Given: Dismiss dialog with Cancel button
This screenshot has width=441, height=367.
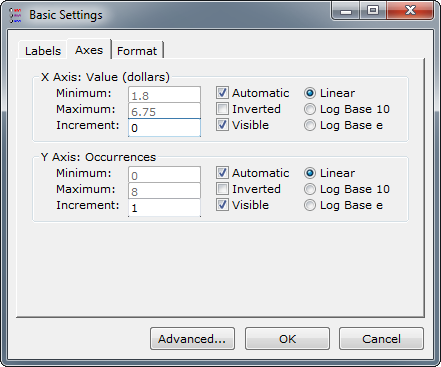Looking at the screenshot, I should [x=381, y=339].
